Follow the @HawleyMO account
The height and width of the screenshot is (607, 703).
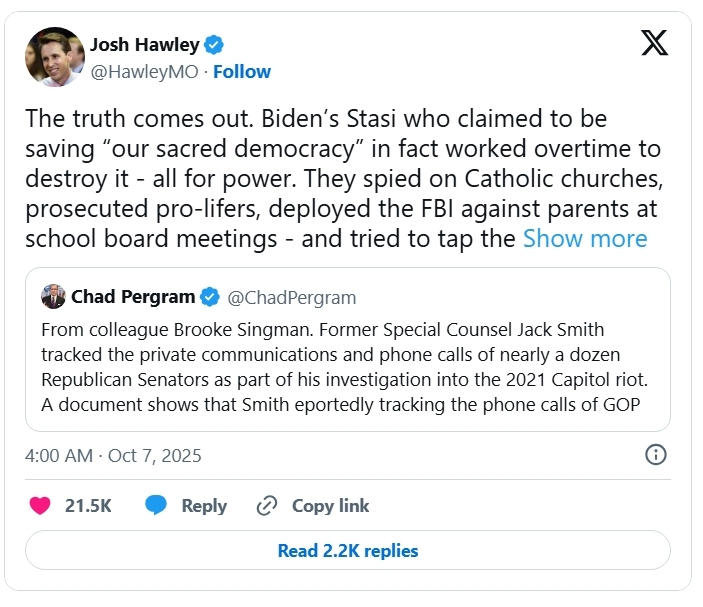pos(242,71)
